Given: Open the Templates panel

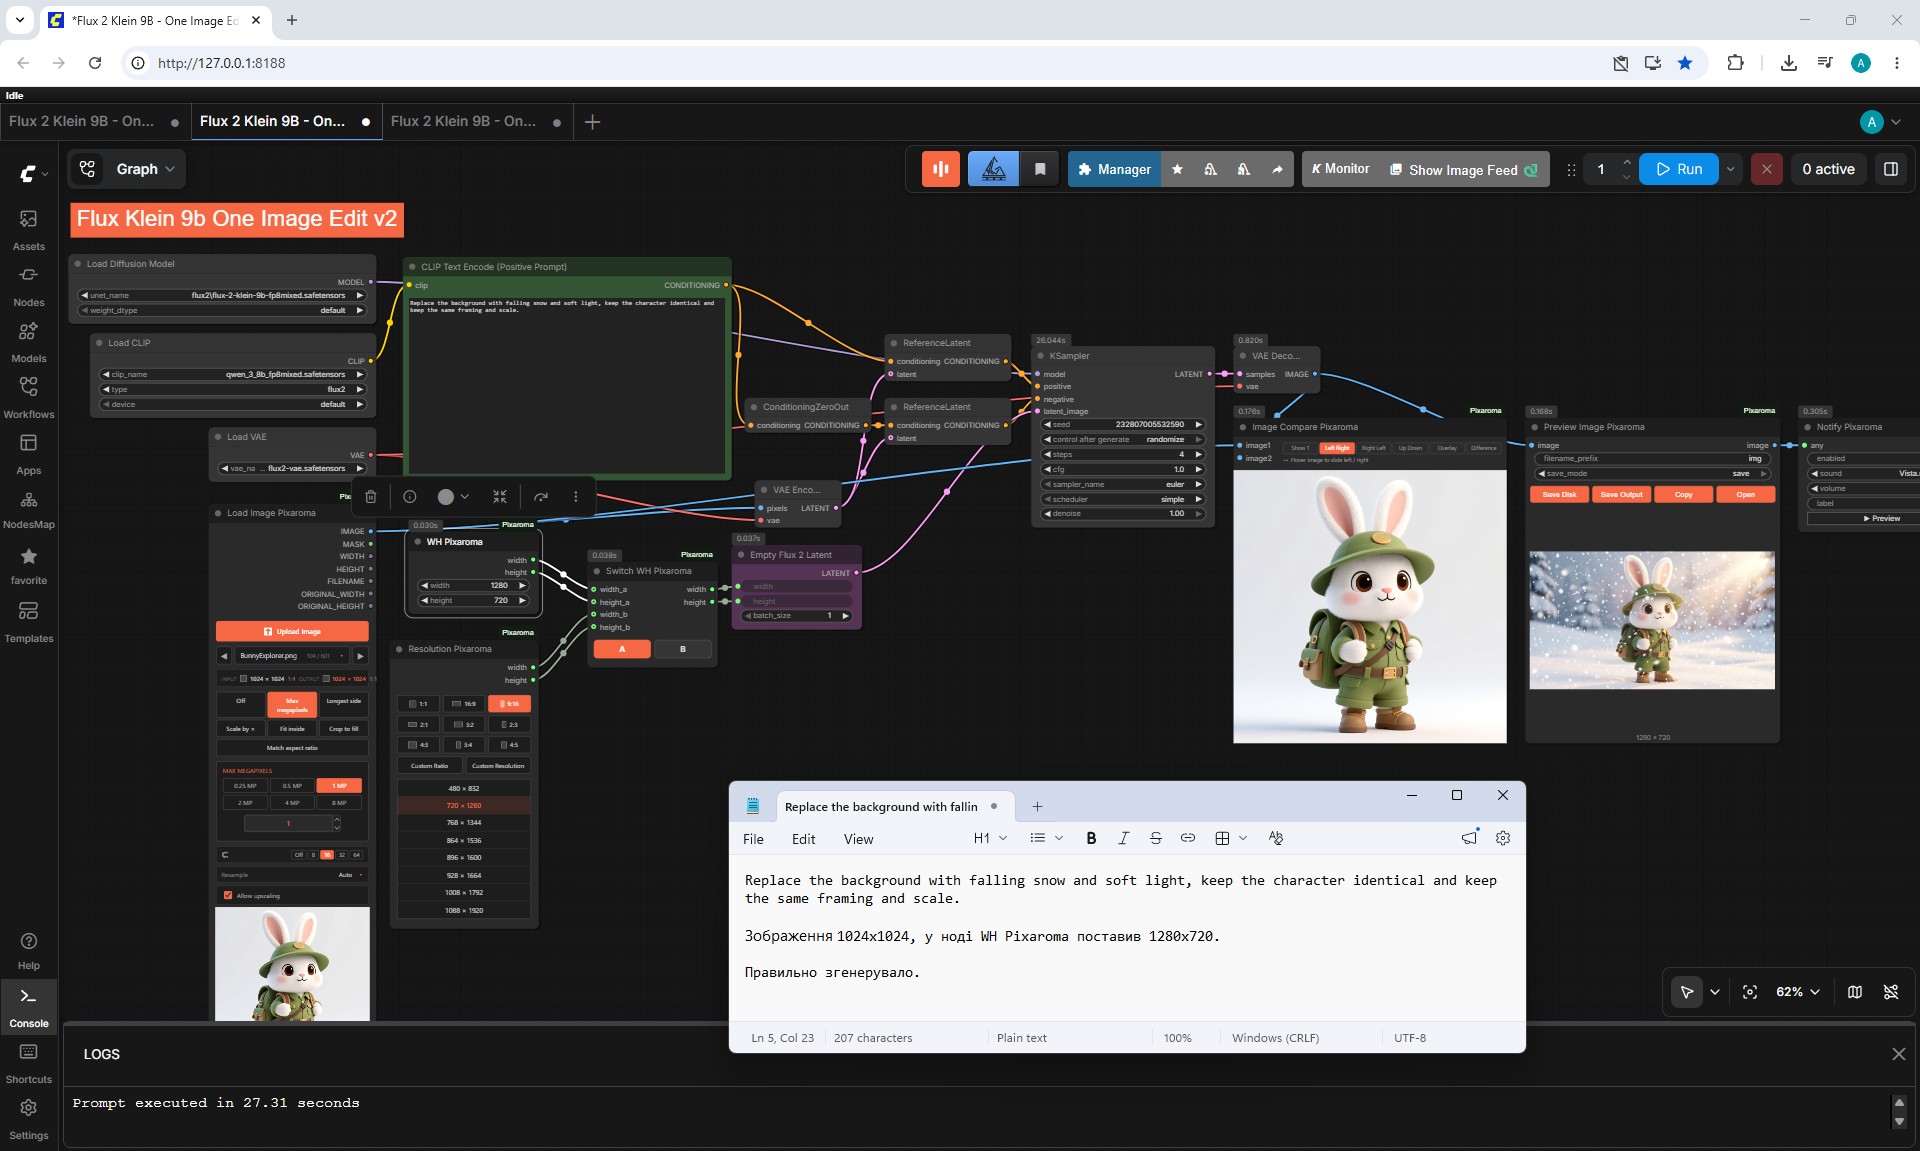Looking at the screenshot, I should pos(29,622).
